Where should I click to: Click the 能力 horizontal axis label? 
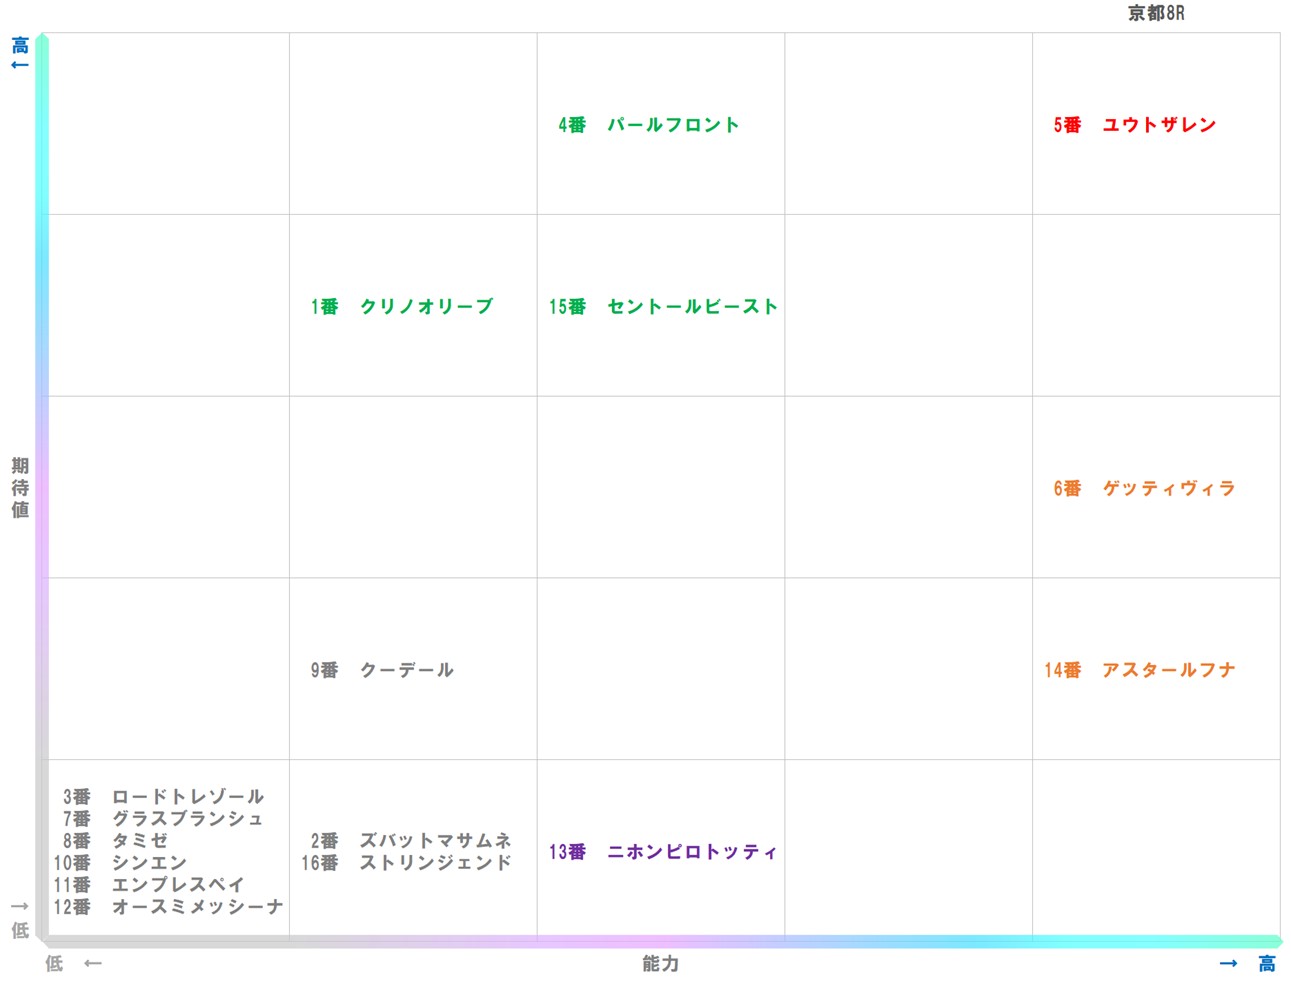pos(659,963)
